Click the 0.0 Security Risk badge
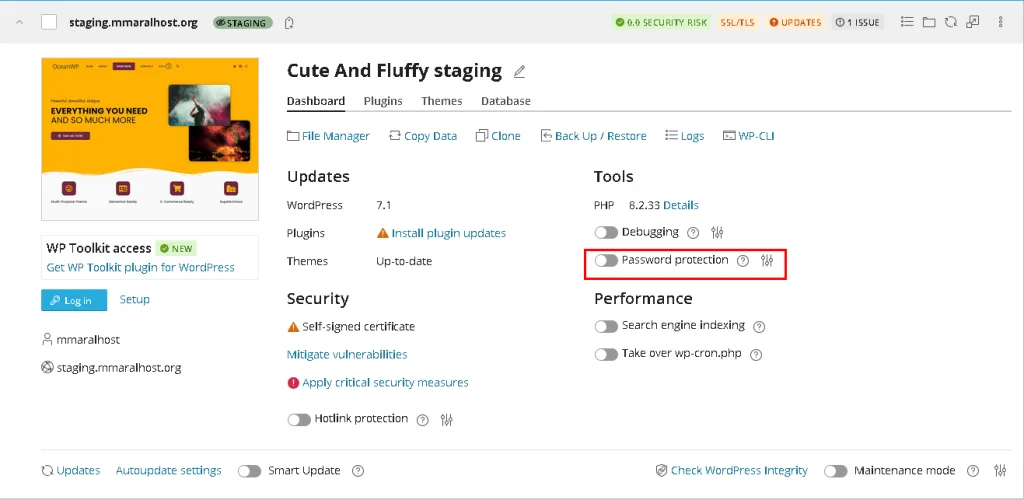Viewport: 1024px width, 500px height. [x=661, y=22]
